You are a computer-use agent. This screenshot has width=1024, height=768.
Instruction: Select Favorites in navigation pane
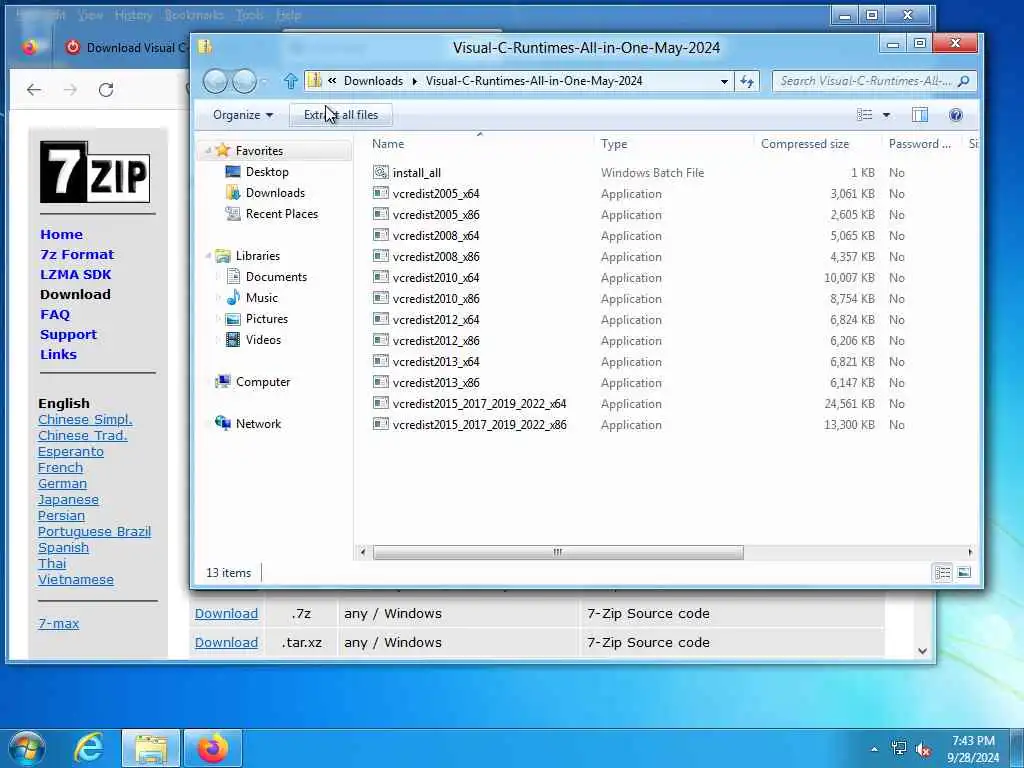point(259,151)
